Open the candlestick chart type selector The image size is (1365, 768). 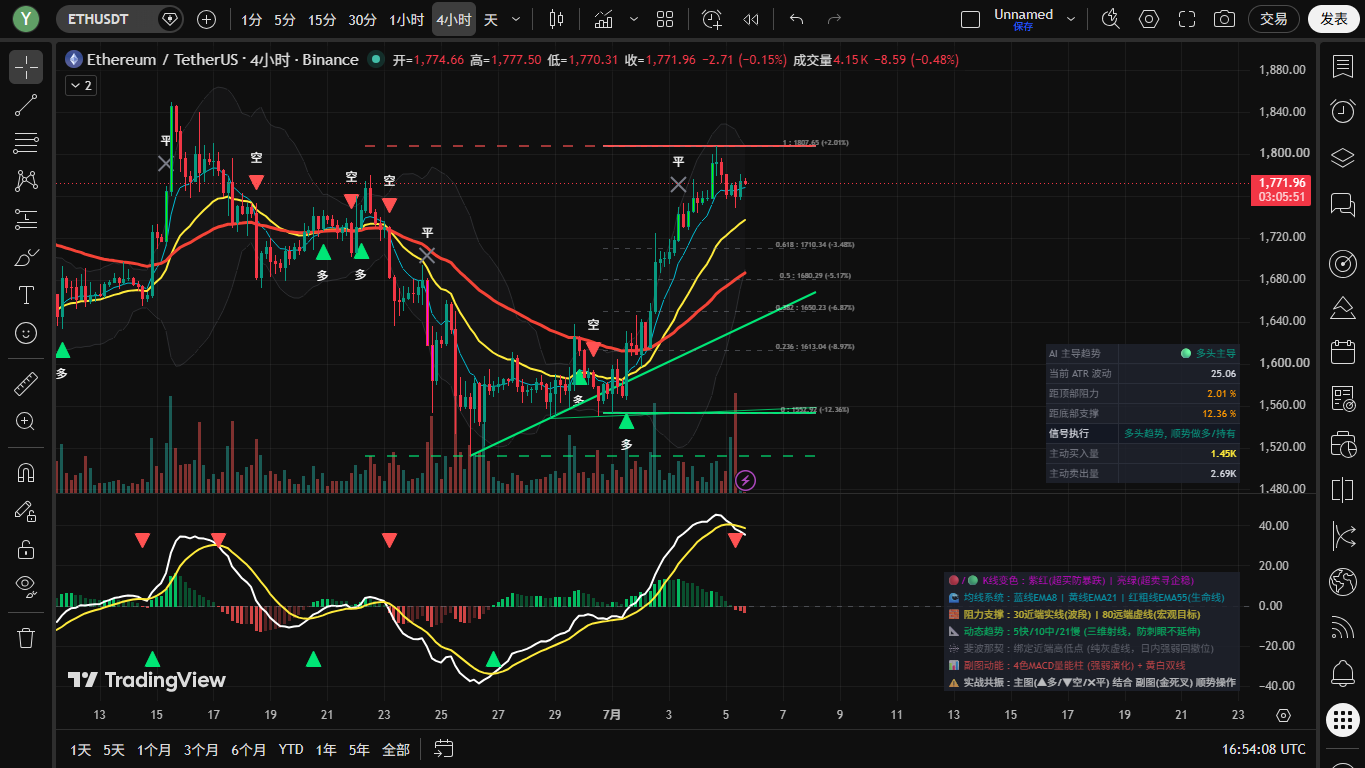click(x=557, y=19)
